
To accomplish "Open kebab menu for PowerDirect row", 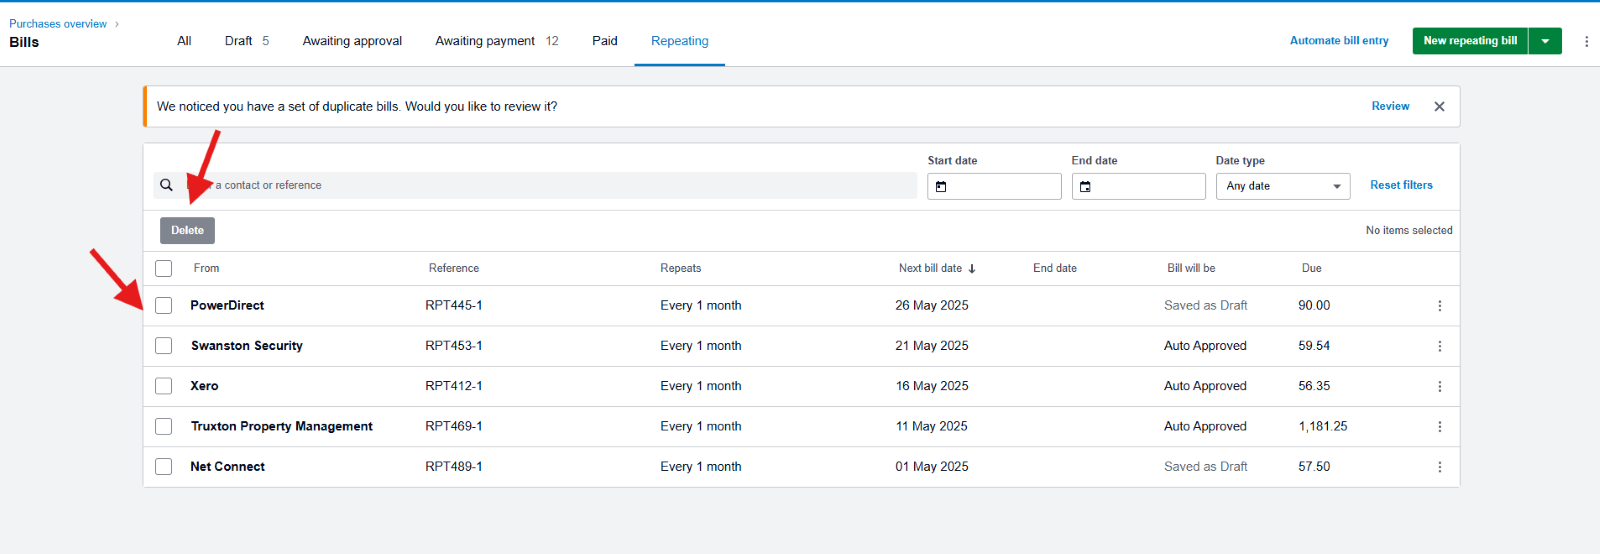I will (1440, 306).
